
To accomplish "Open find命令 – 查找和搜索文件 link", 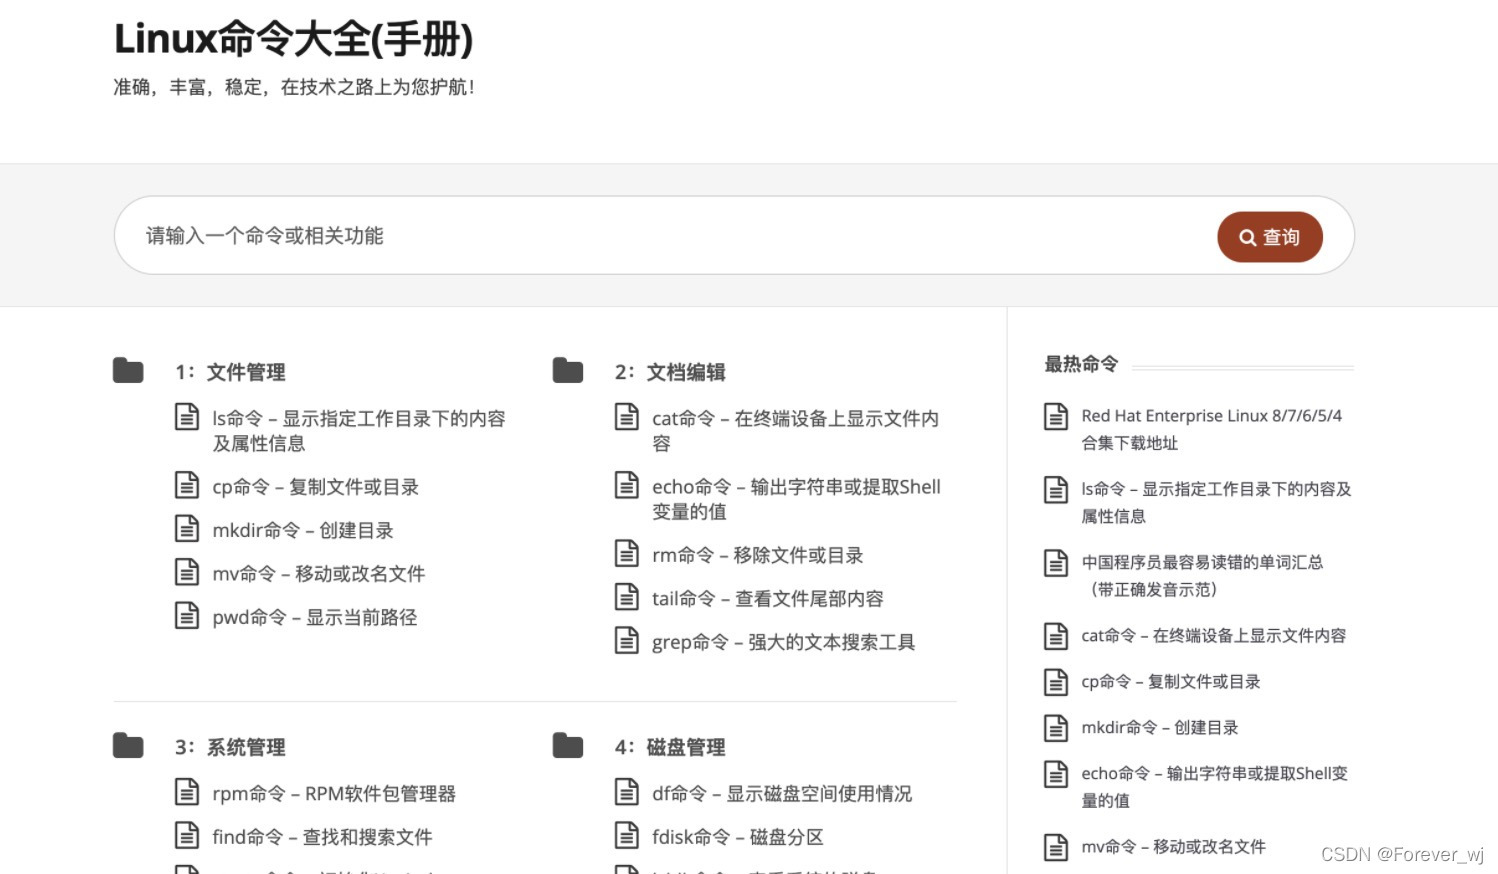I will (322, 837).
